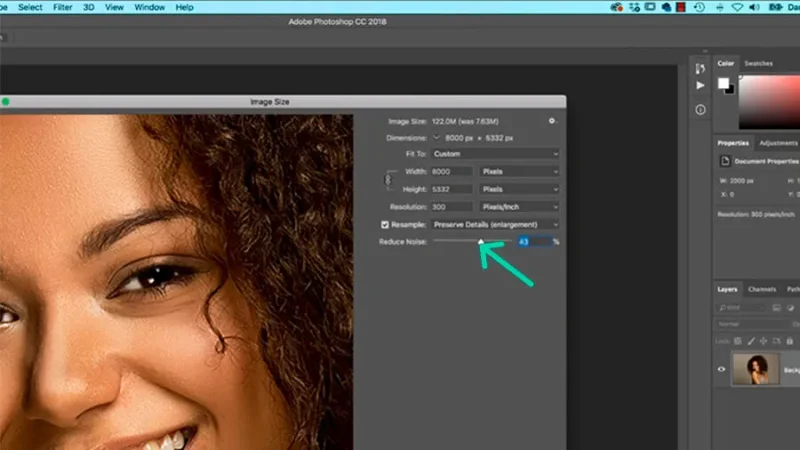Click the display mirroring menu bar icon
The width and height of the screenshot is (800, 450).
tap(650, 7)
